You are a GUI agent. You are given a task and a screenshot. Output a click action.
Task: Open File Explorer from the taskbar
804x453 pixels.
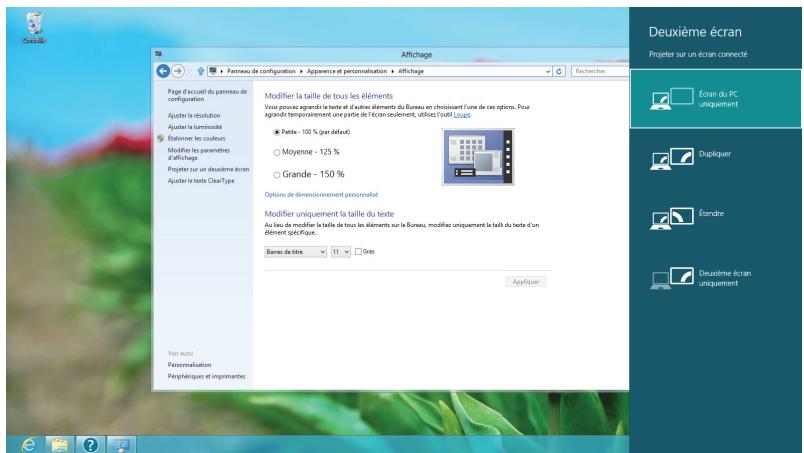[59, 444]
